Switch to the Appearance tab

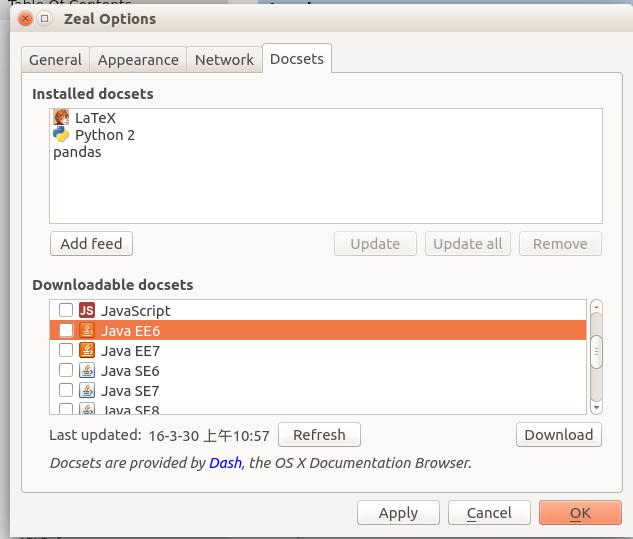138,60
